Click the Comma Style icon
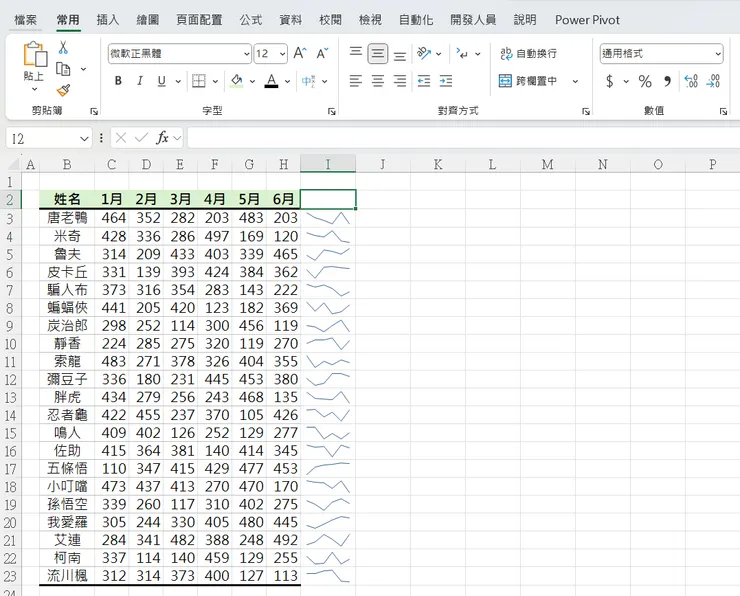 pyautogui.click(x=667, y=81)
